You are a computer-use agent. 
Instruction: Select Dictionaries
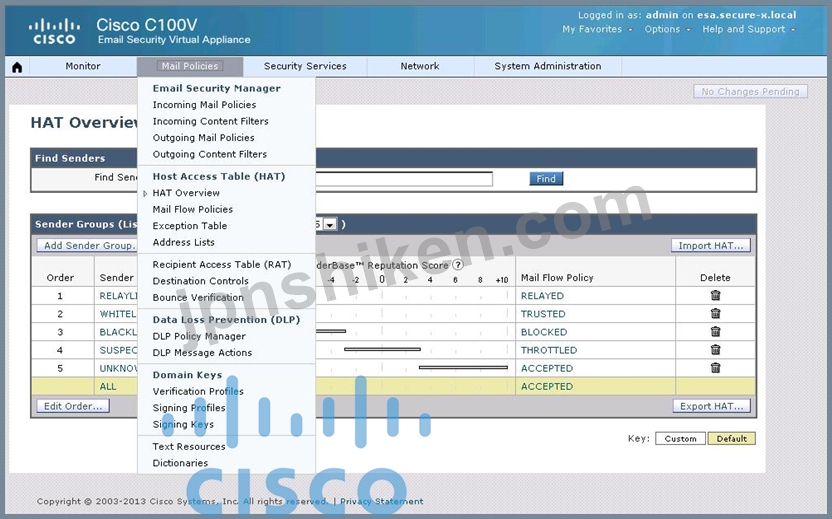[180, 463]
